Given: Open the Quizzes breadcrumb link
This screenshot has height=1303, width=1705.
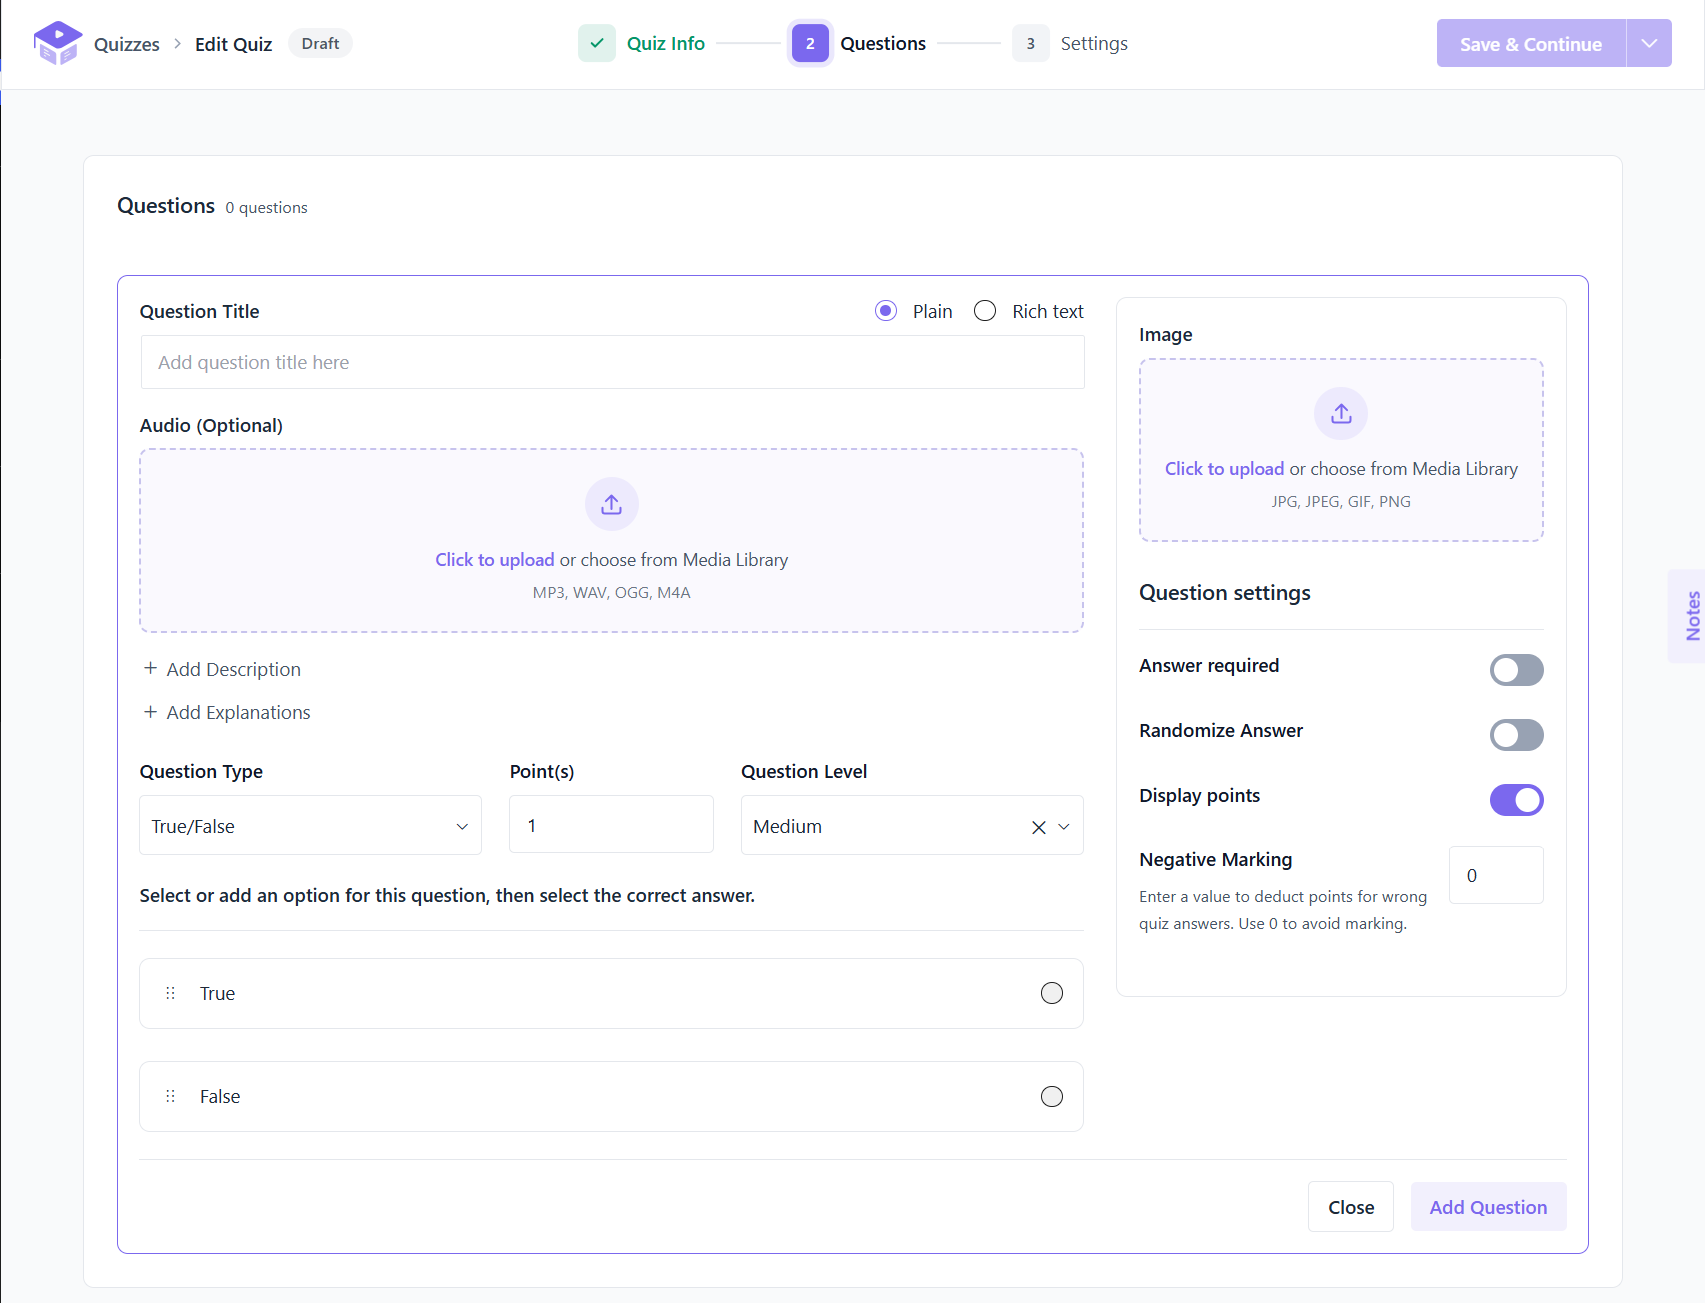Looking at the screenshot, I should 127,44.
